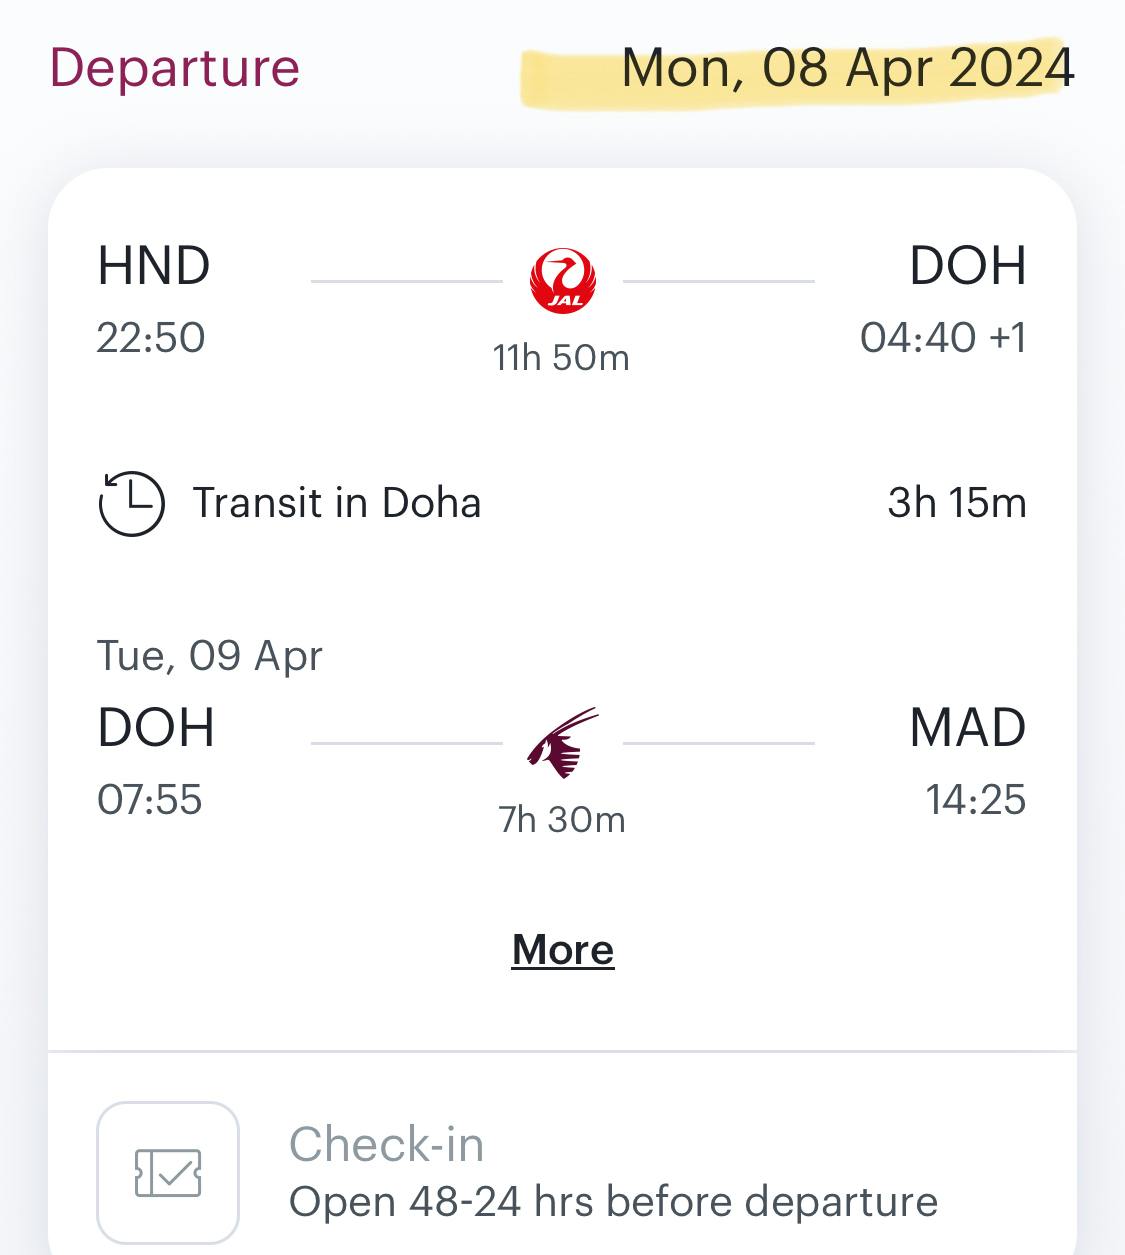This screenshot has width=1125, height=1255.
Task: Tap the 3h 15m transit duration
Action: pos(956,503)
